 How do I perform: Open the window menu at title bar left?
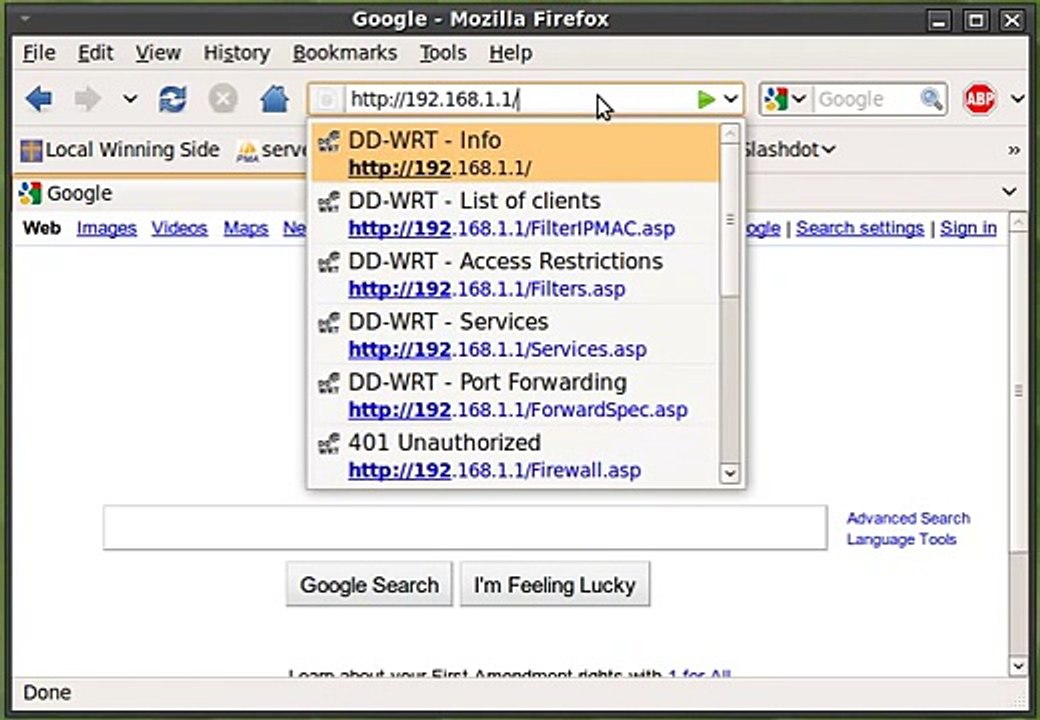(25, 19)
